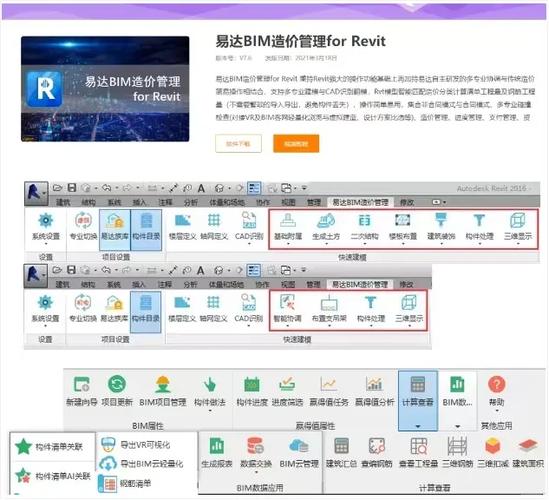Select the 查编钢筋 icon
Screen dimensions: 549x500
[x=377, y=446]
